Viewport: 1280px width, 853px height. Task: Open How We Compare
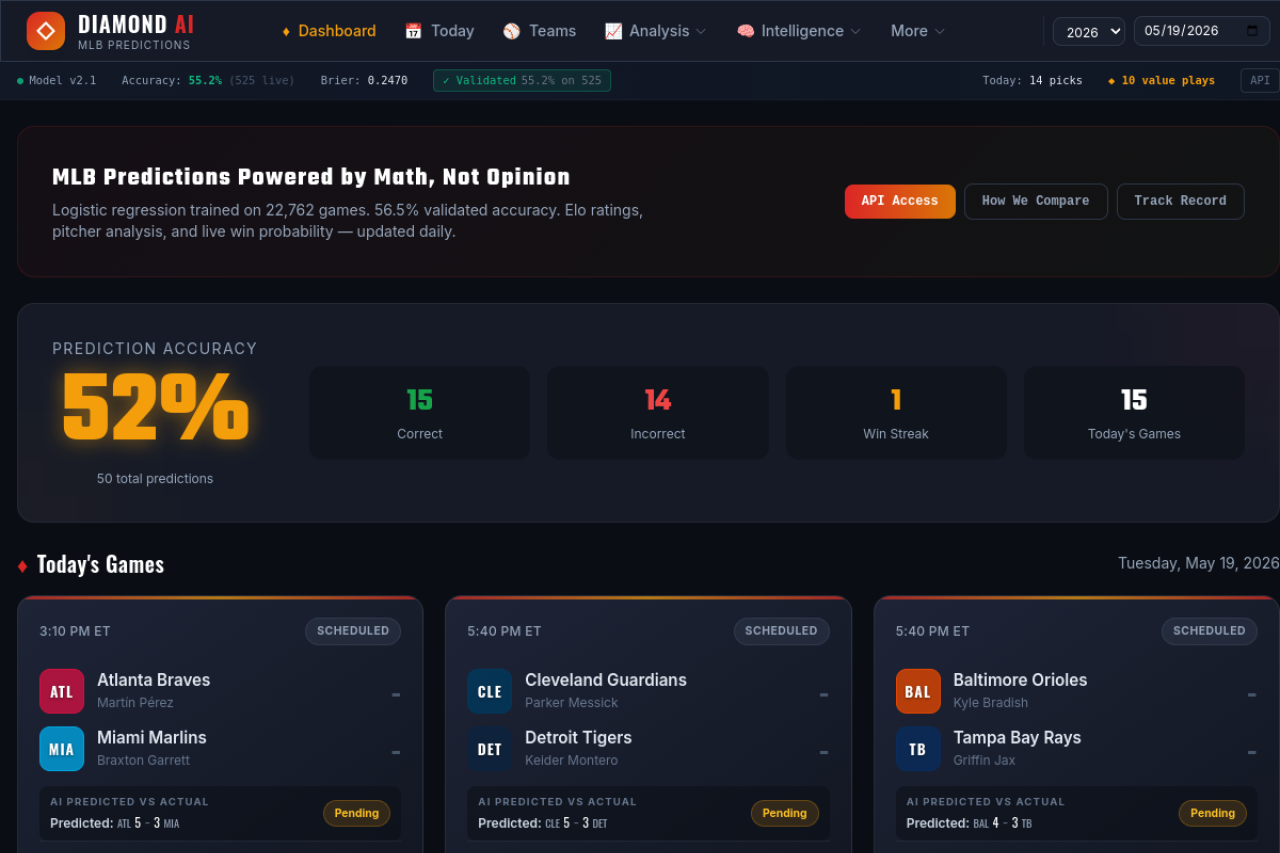[x=1035, y=201]
